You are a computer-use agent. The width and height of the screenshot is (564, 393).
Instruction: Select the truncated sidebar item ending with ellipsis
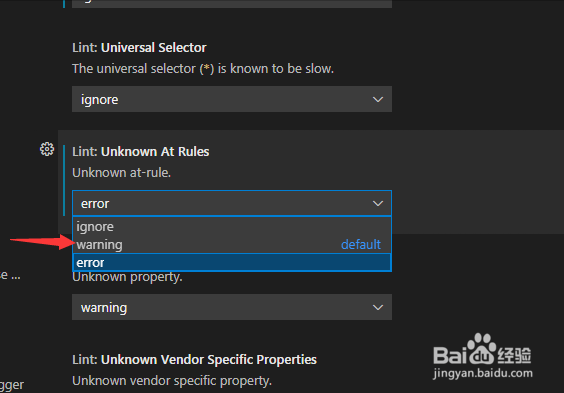pos(10,276)
